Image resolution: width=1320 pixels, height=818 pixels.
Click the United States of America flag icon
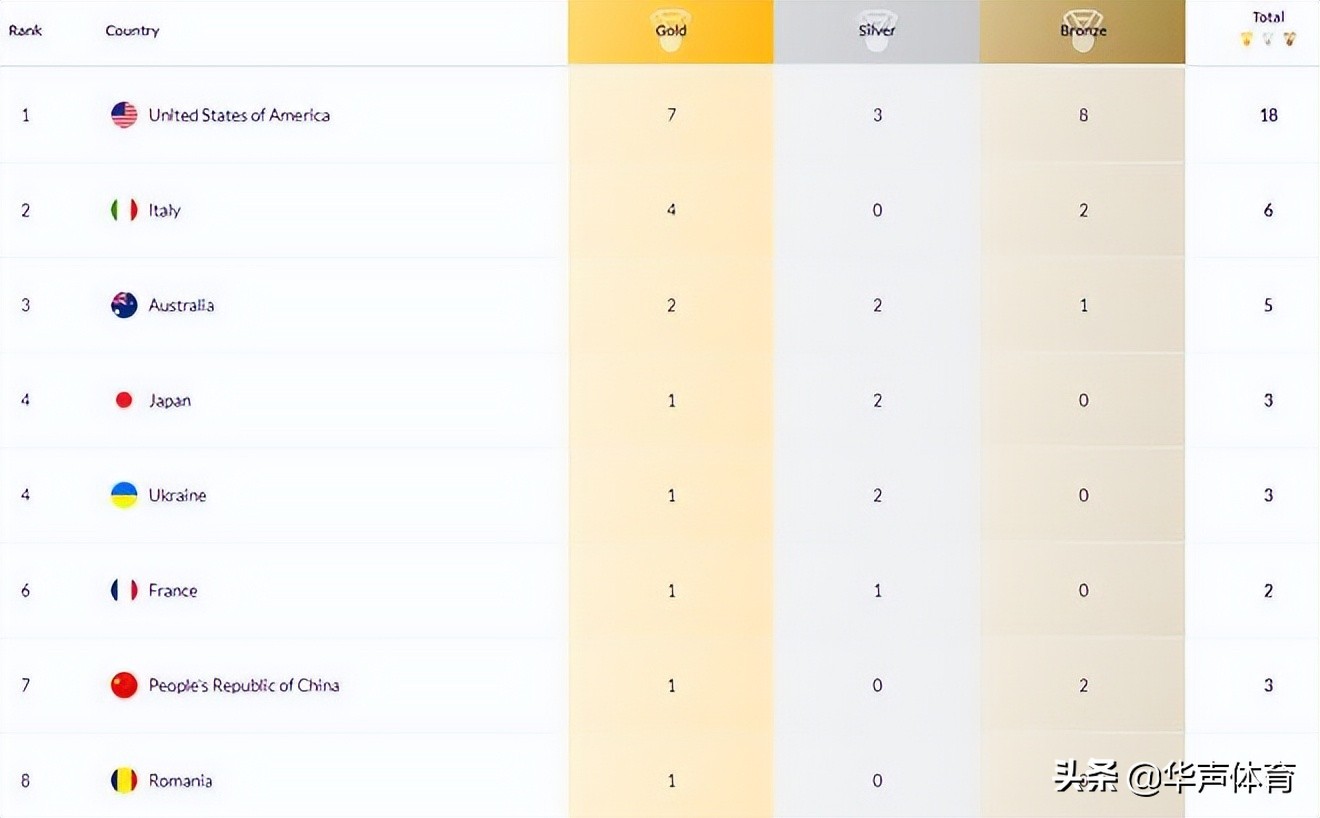point(124,115)
